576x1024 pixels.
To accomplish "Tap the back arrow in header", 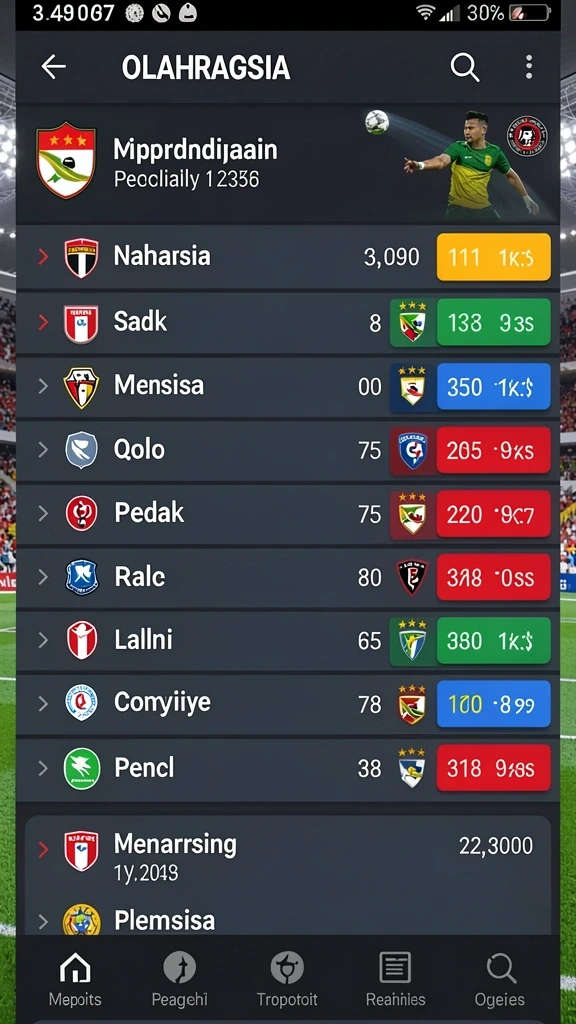I will 54,67.
